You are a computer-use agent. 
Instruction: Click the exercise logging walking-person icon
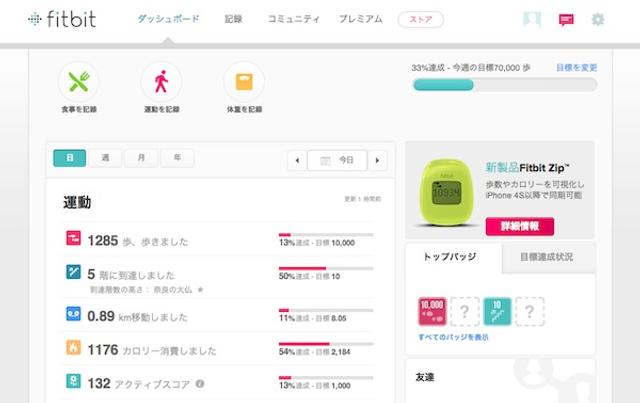(160, 81)
